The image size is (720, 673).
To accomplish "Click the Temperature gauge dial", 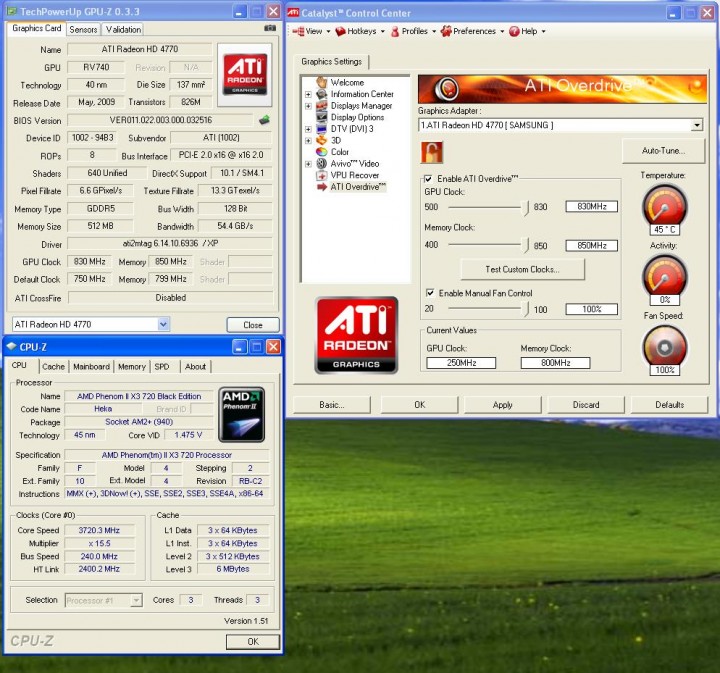I will (x=664, y=207).
